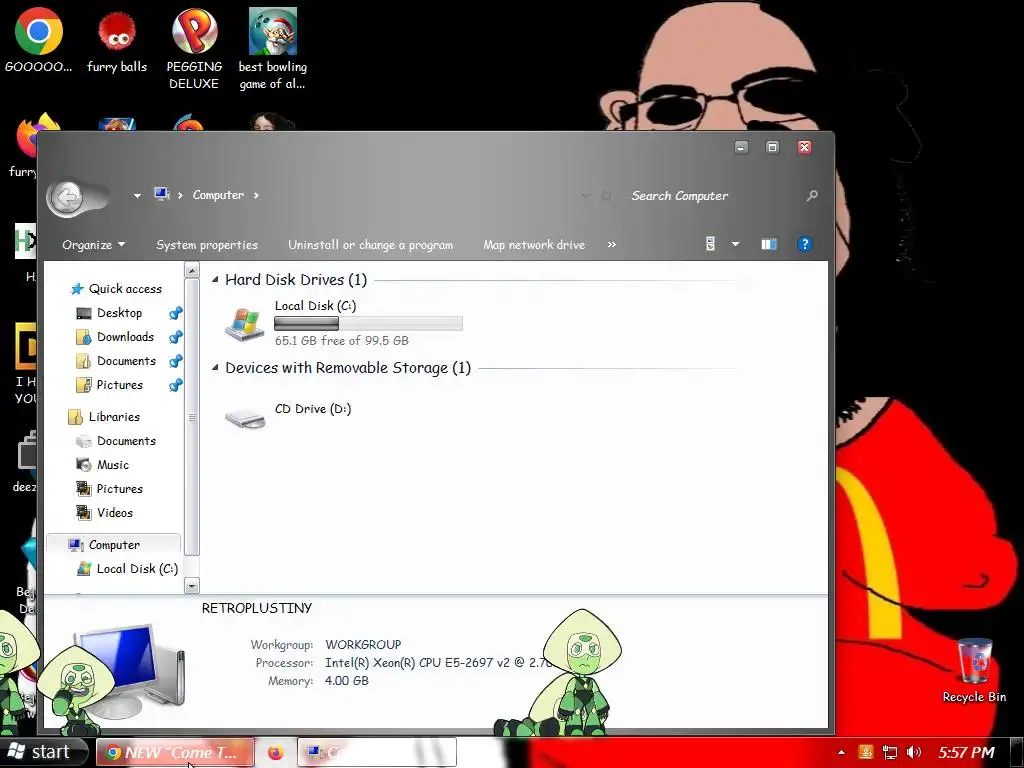
Task: Click pin icon next to Quick access Pictures
Action: (x=175, y=385)
